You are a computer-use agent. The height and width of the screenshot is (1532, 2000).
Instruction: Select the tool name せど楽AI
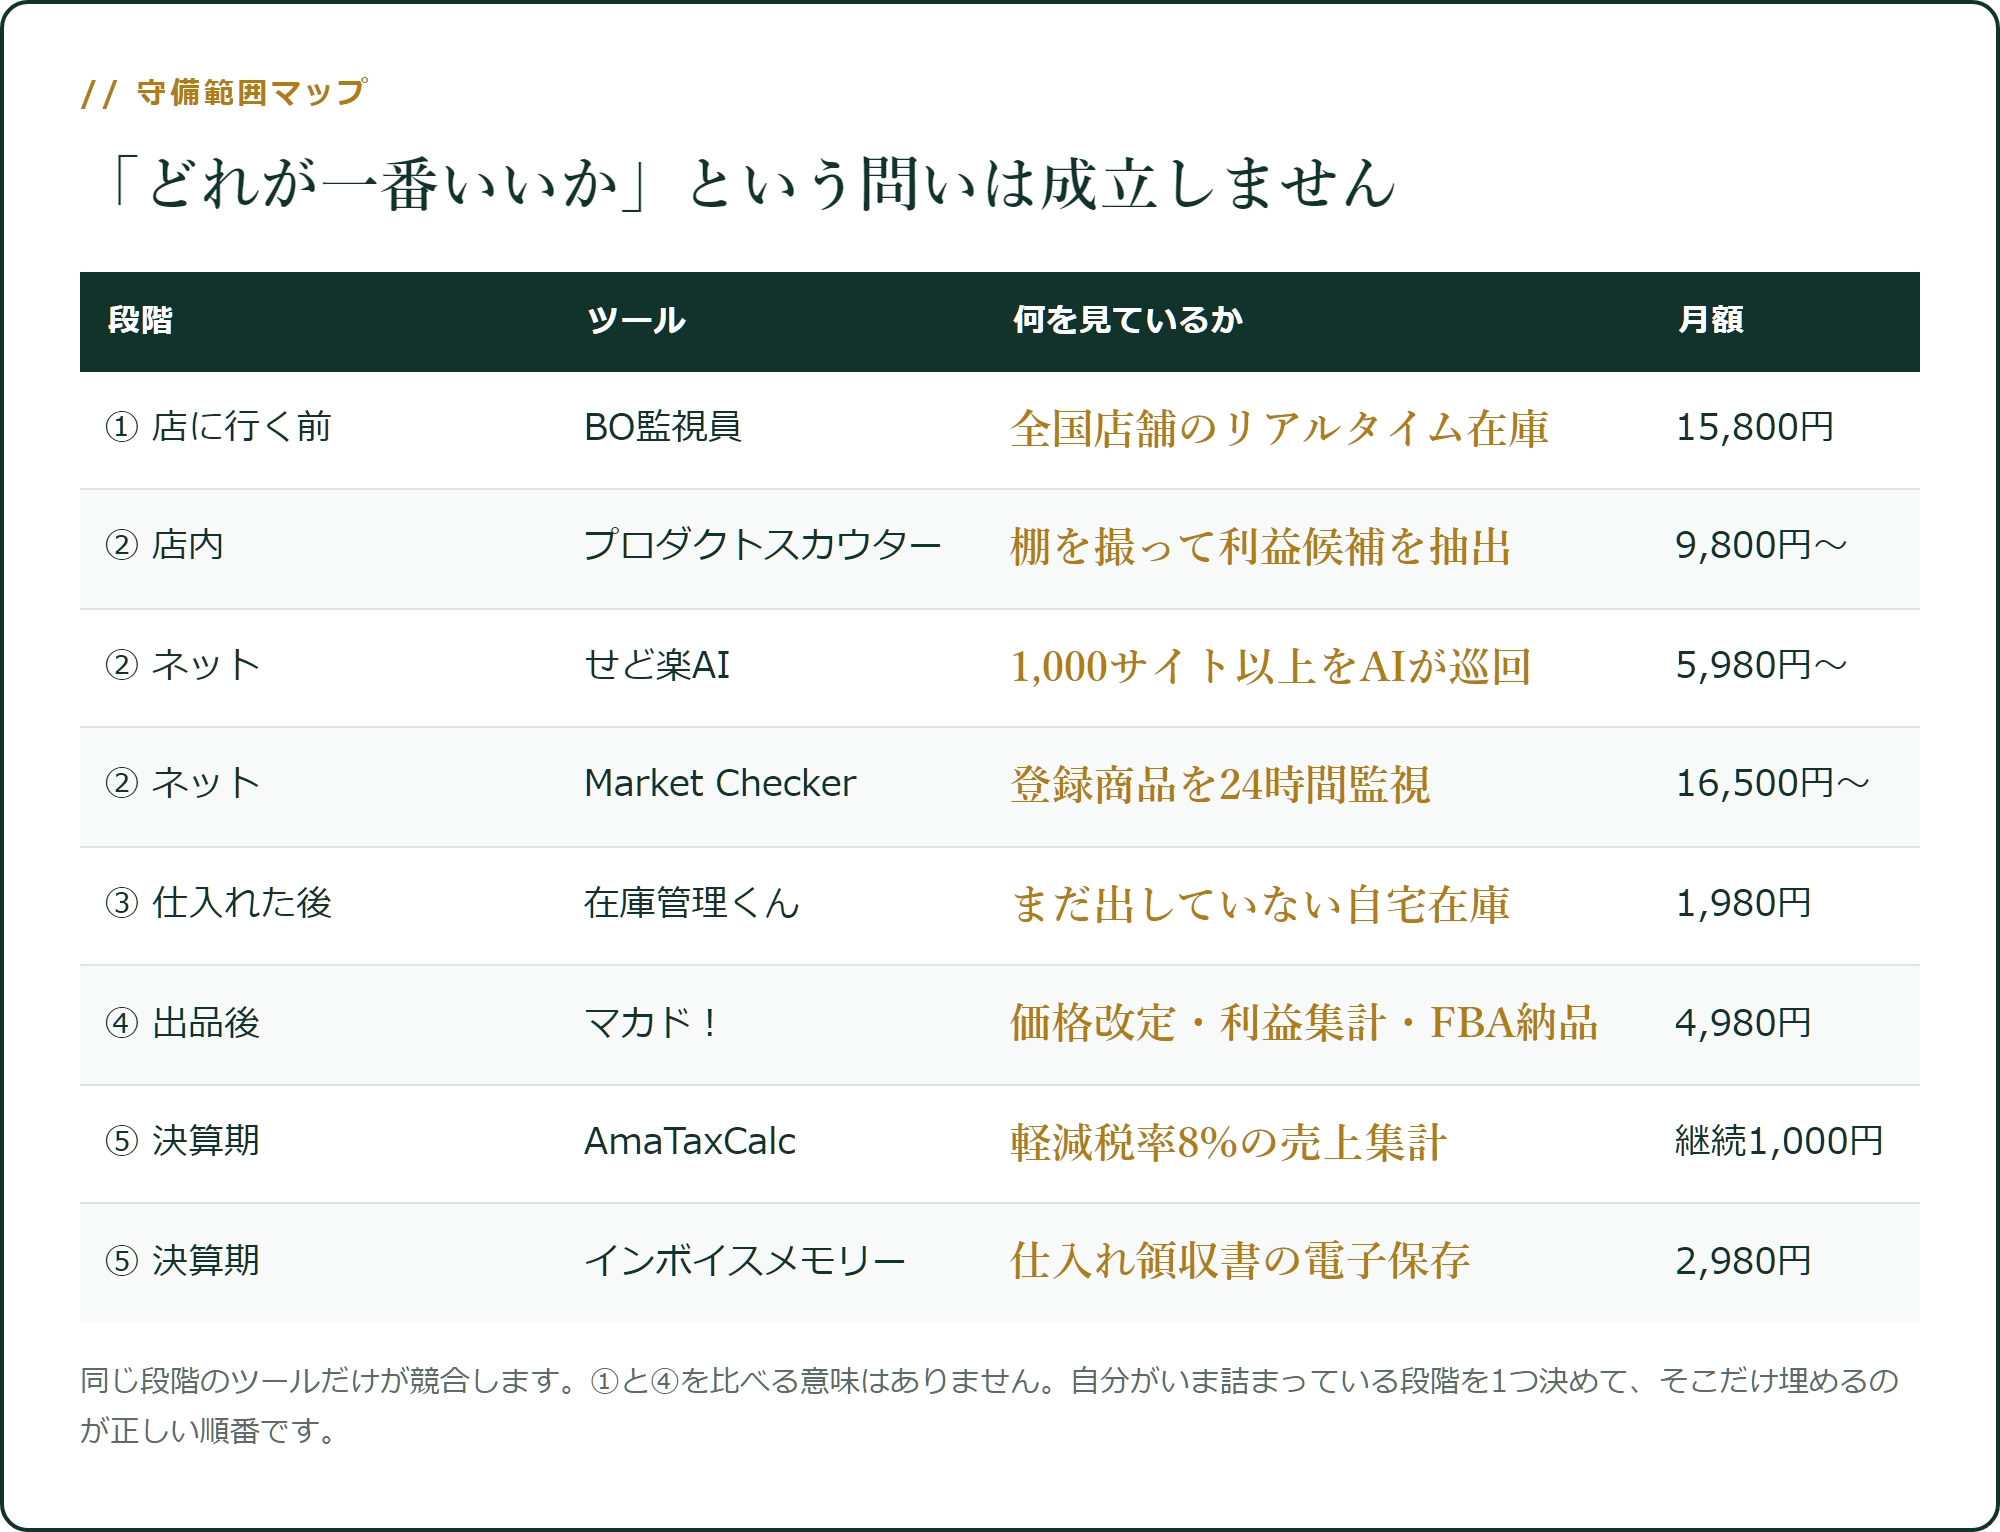click(x=657, y=665)
